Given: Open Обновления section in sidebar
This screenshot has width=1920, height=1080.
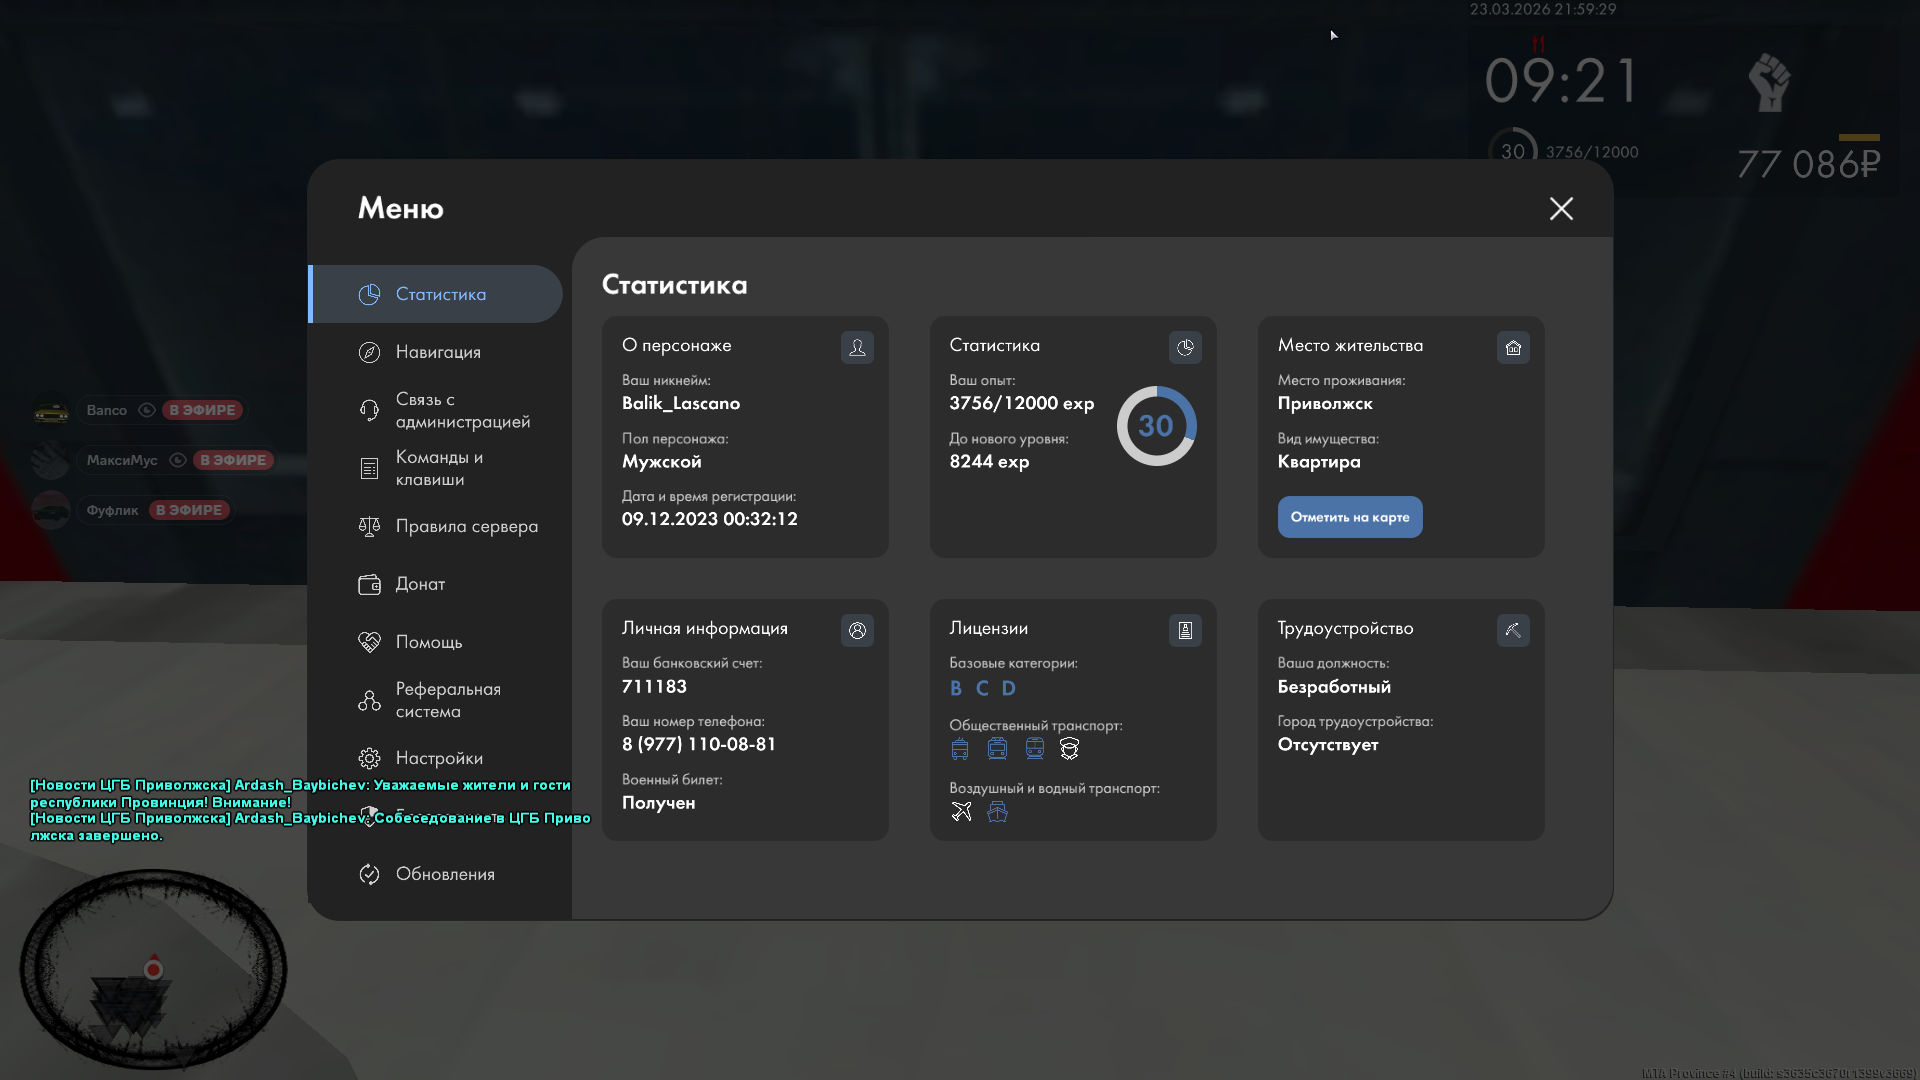Looking at the screenshot, I should [x=445, y=874].
